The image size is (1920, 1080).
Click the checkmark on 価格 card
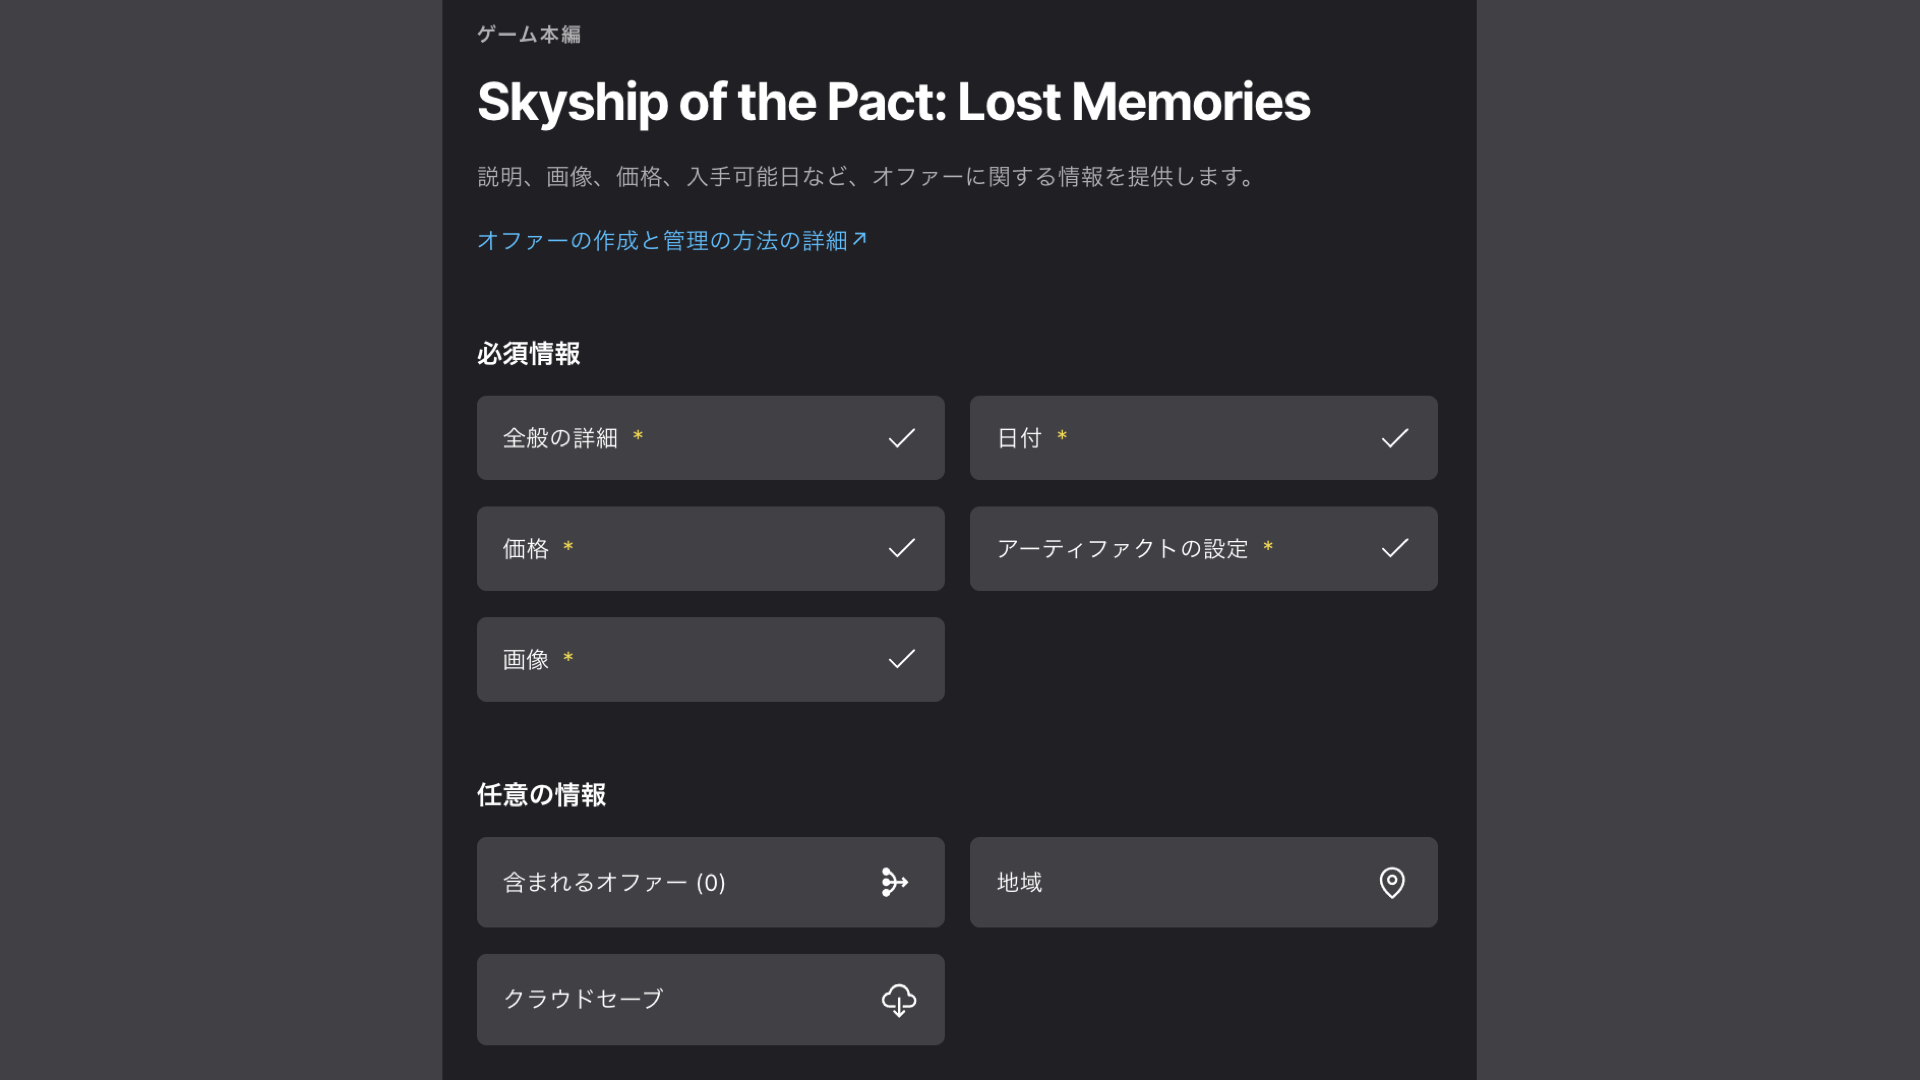pos(901,548)
